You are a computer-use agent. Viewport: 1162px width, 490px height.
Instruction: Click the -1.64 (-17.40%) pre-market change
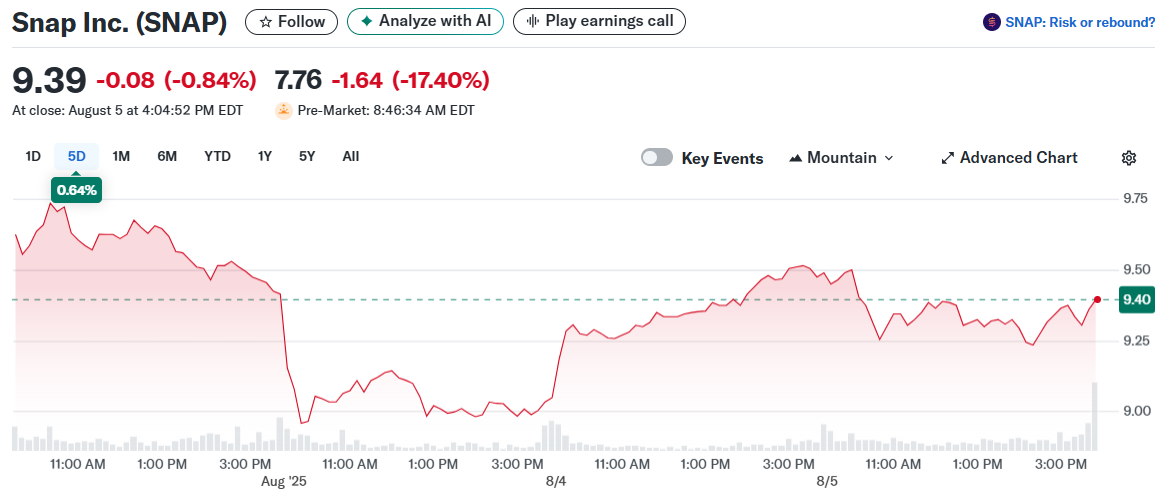(411, 79)
